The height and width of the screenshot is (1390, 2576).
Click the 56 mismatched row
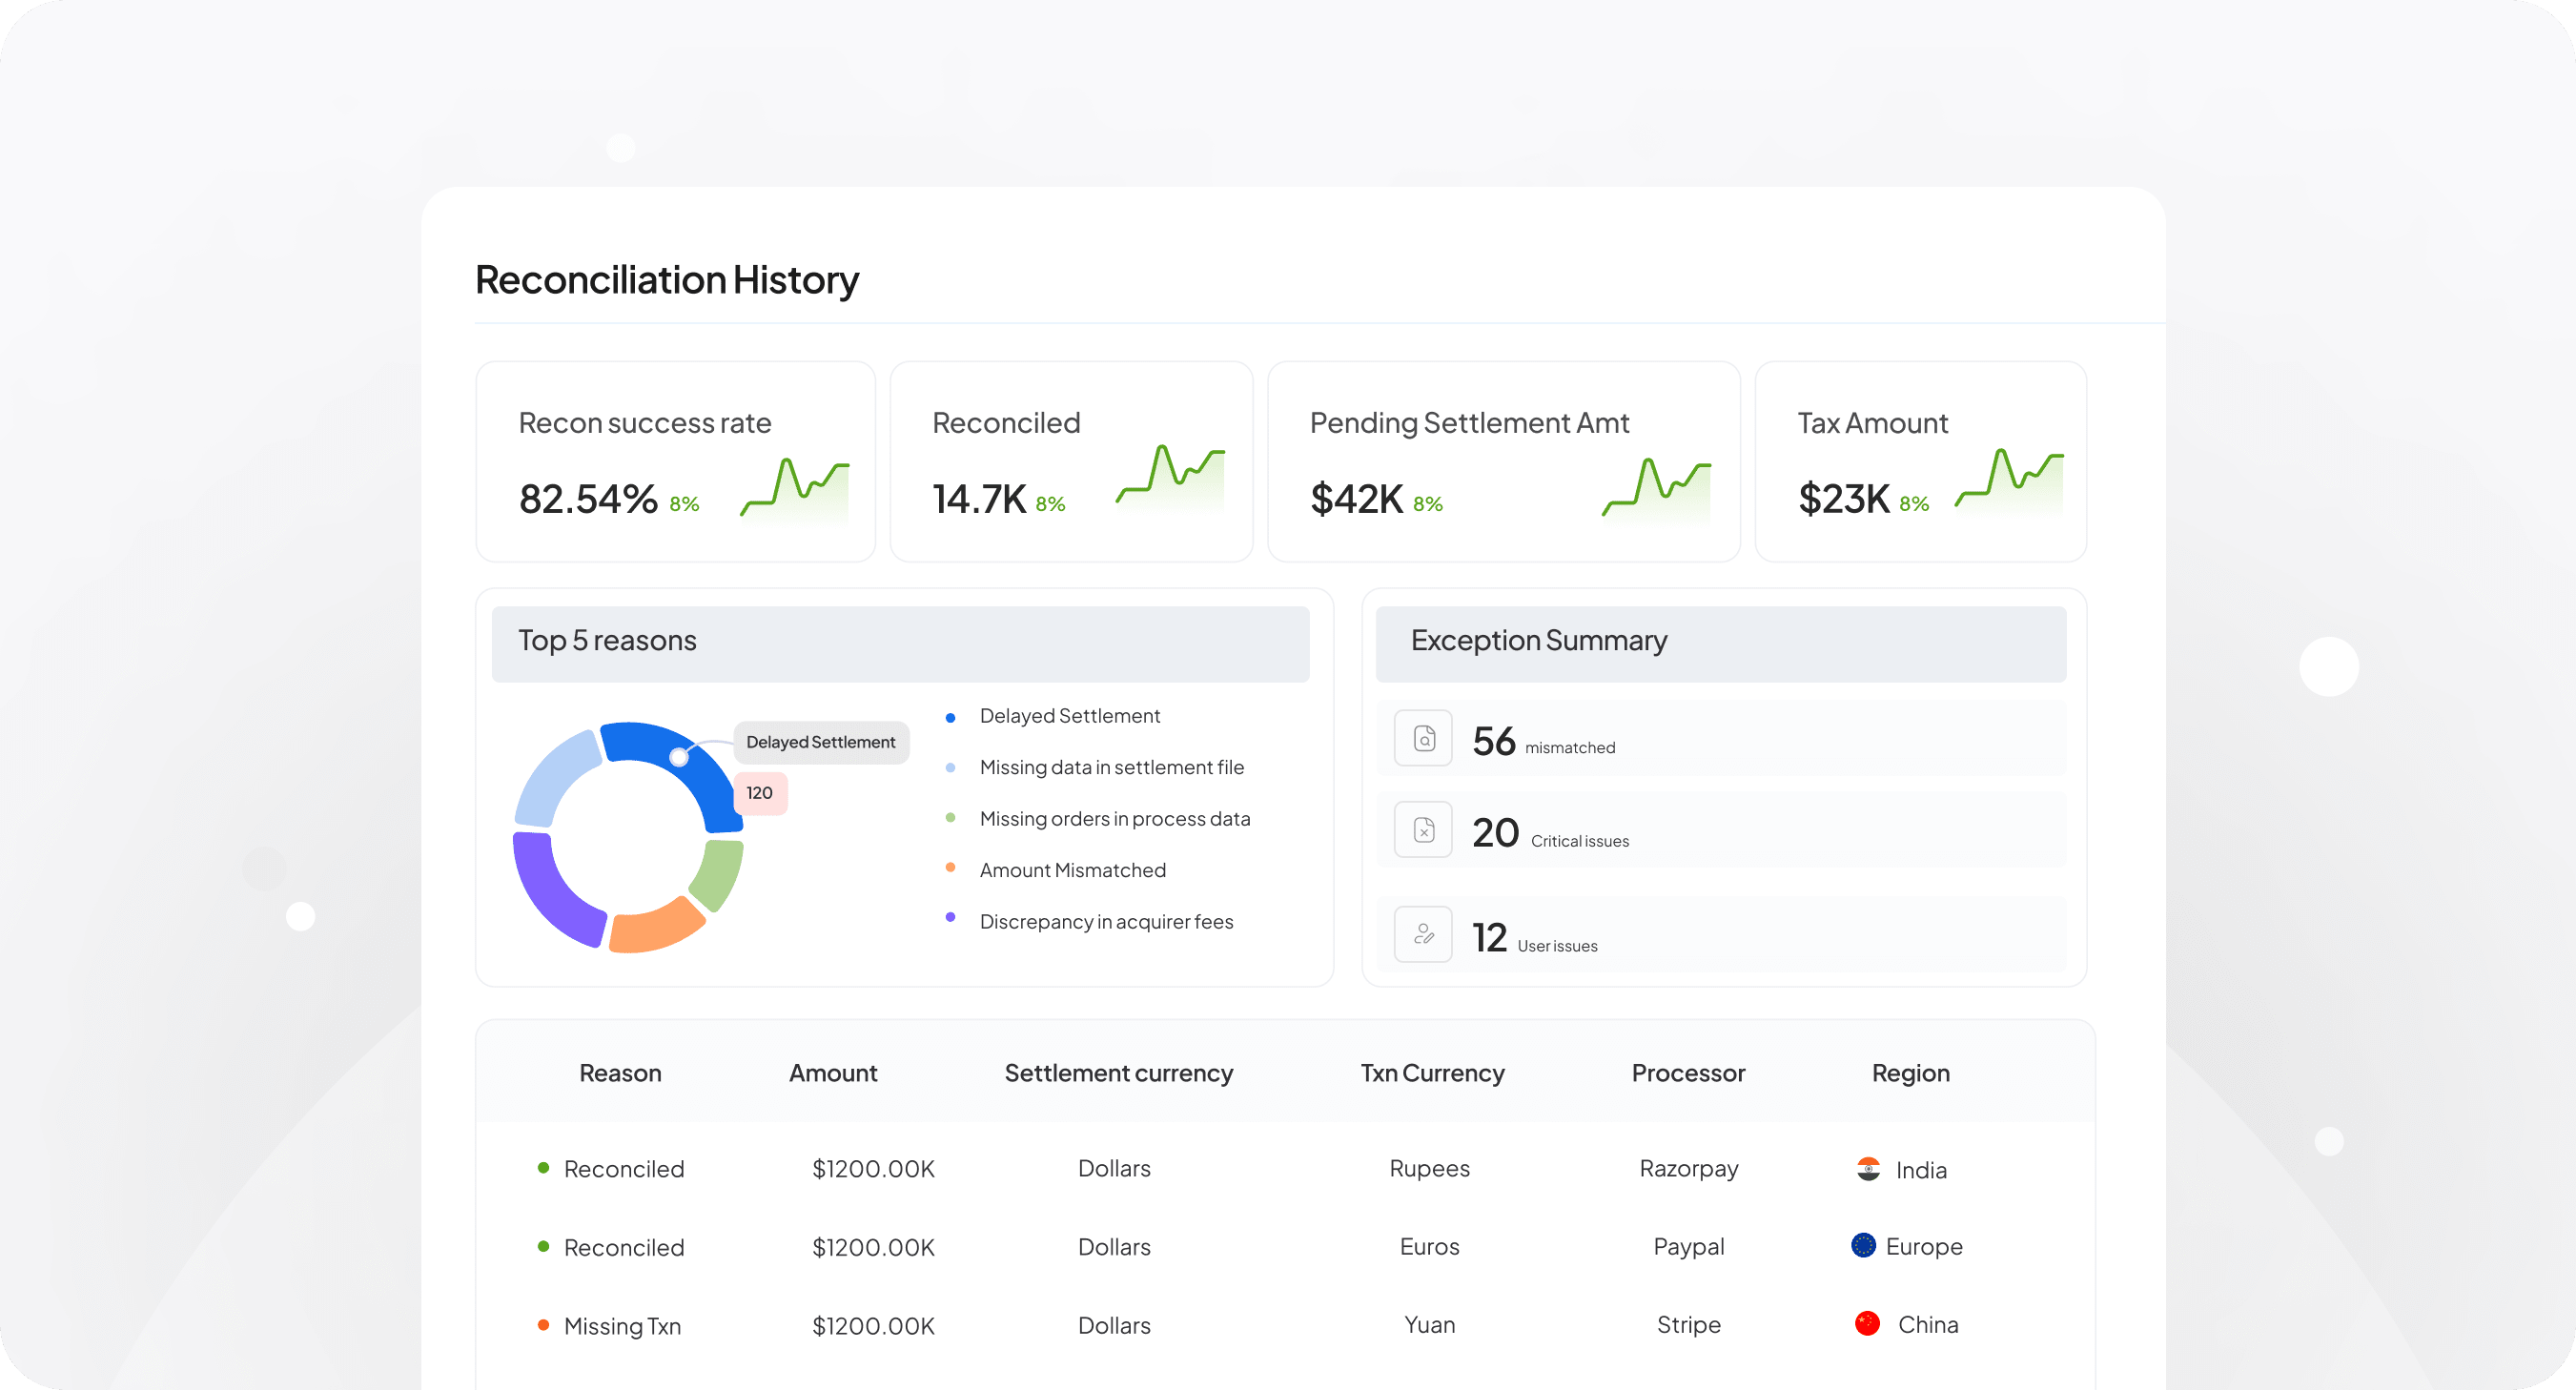[1721, 738]
